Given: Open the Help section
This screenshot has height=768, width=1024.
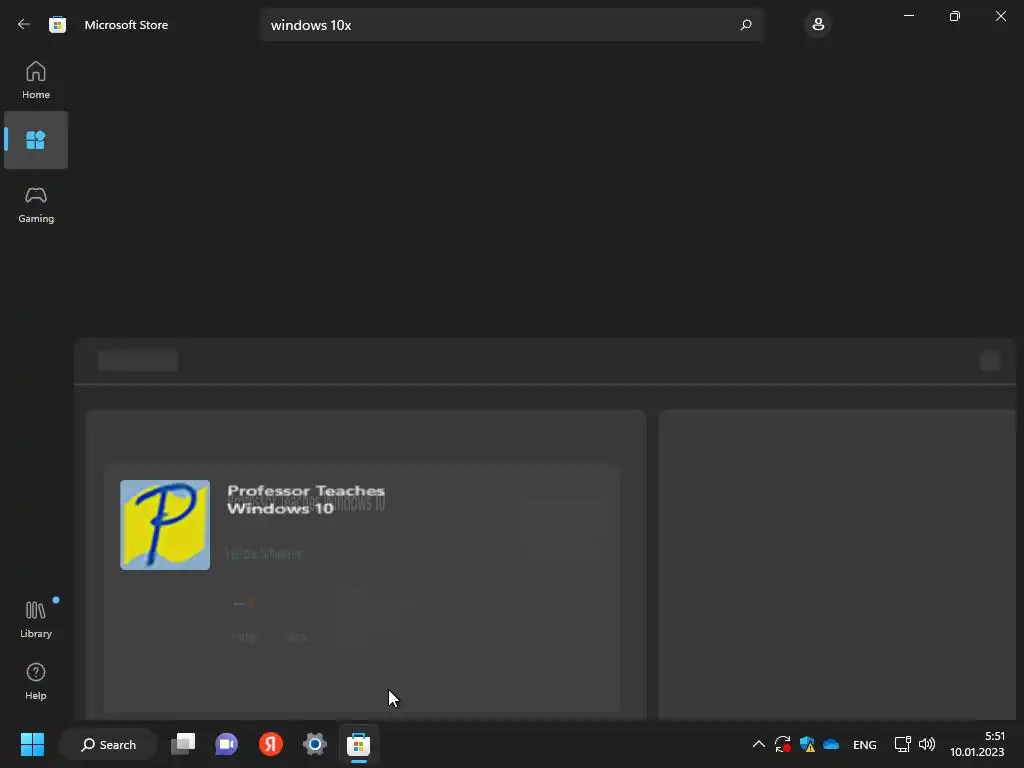Looking at the screenshot, I should tap(36, 682).
